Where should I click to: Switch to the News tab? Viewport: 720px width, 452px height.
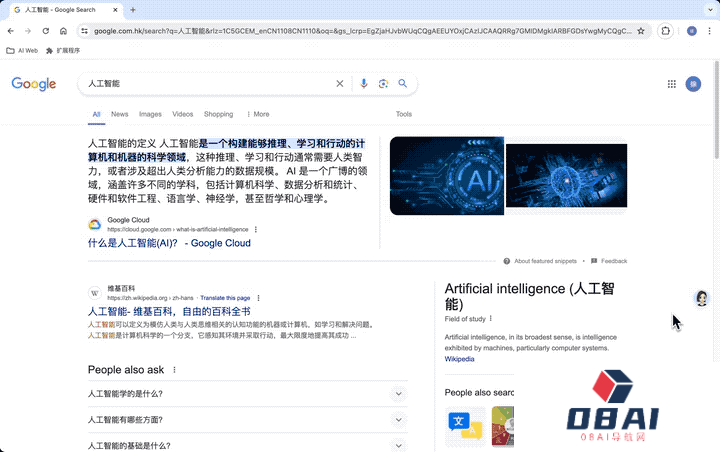[x=120, y=114]
